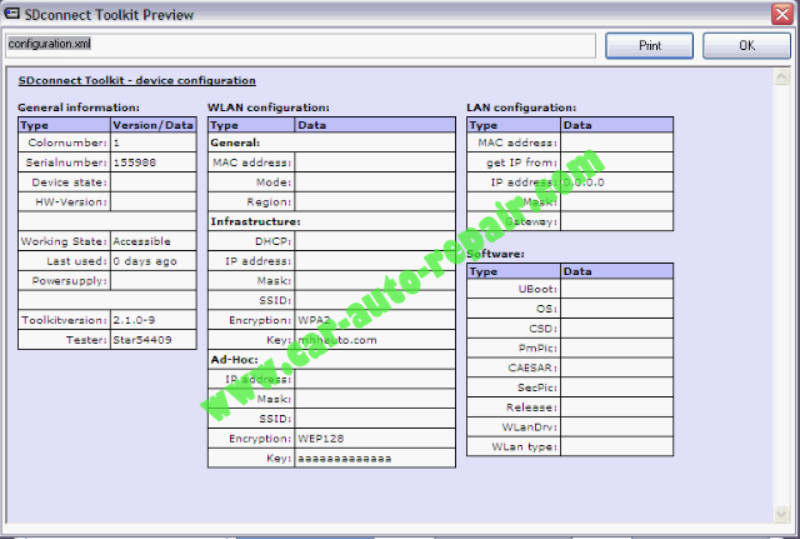Select the OS software row label
Image resolution: width=800 pixels, height=539 pixels.
pos(546,309)
